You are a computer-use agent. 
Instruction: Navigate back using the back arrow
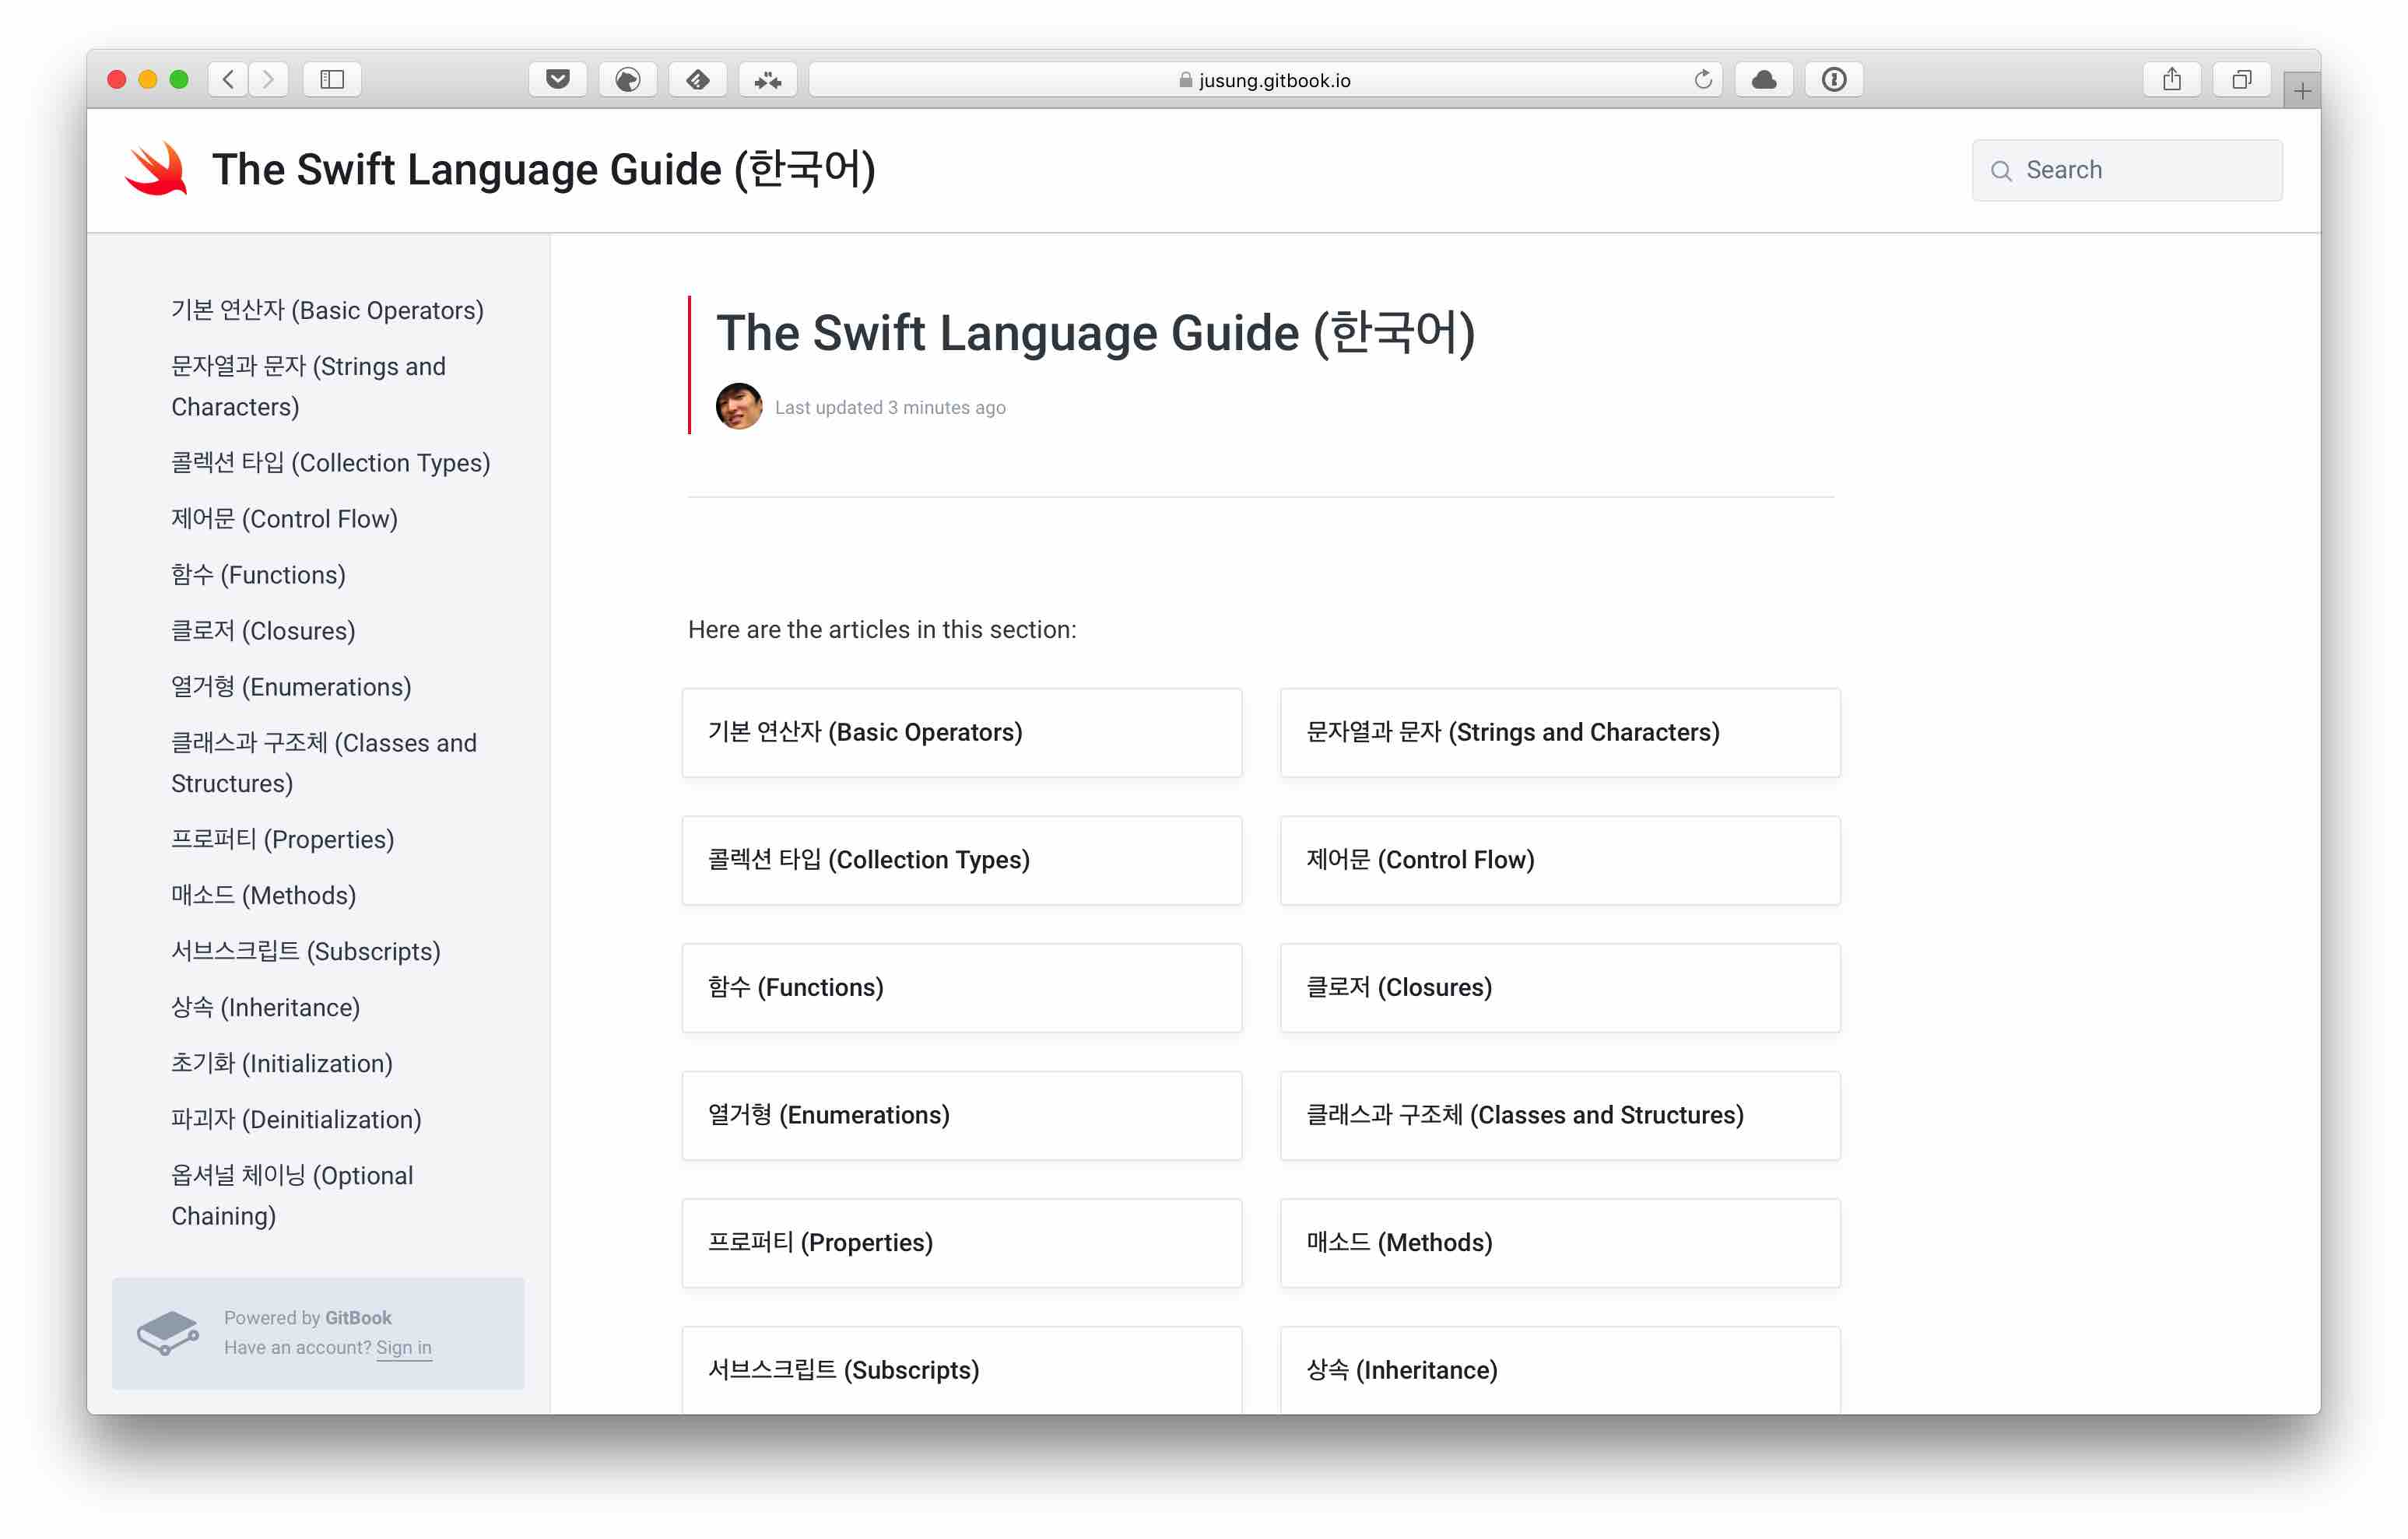(228, 79)
